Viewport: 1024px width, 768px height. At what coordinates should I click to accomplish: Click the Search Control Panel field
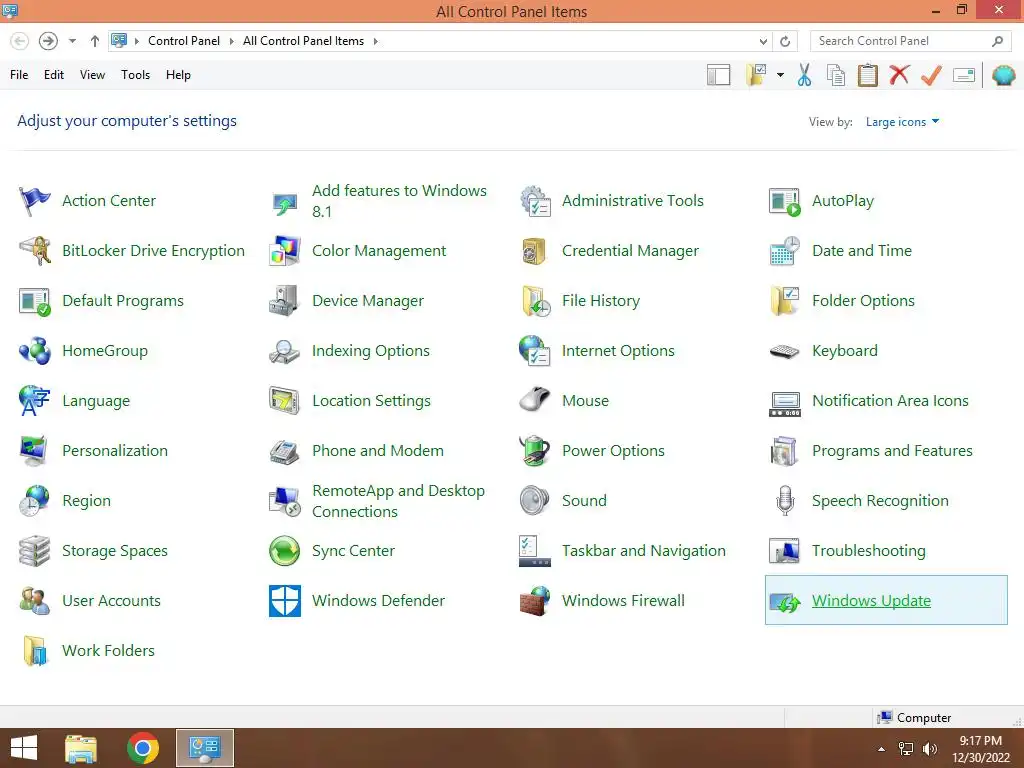(910, 41)
